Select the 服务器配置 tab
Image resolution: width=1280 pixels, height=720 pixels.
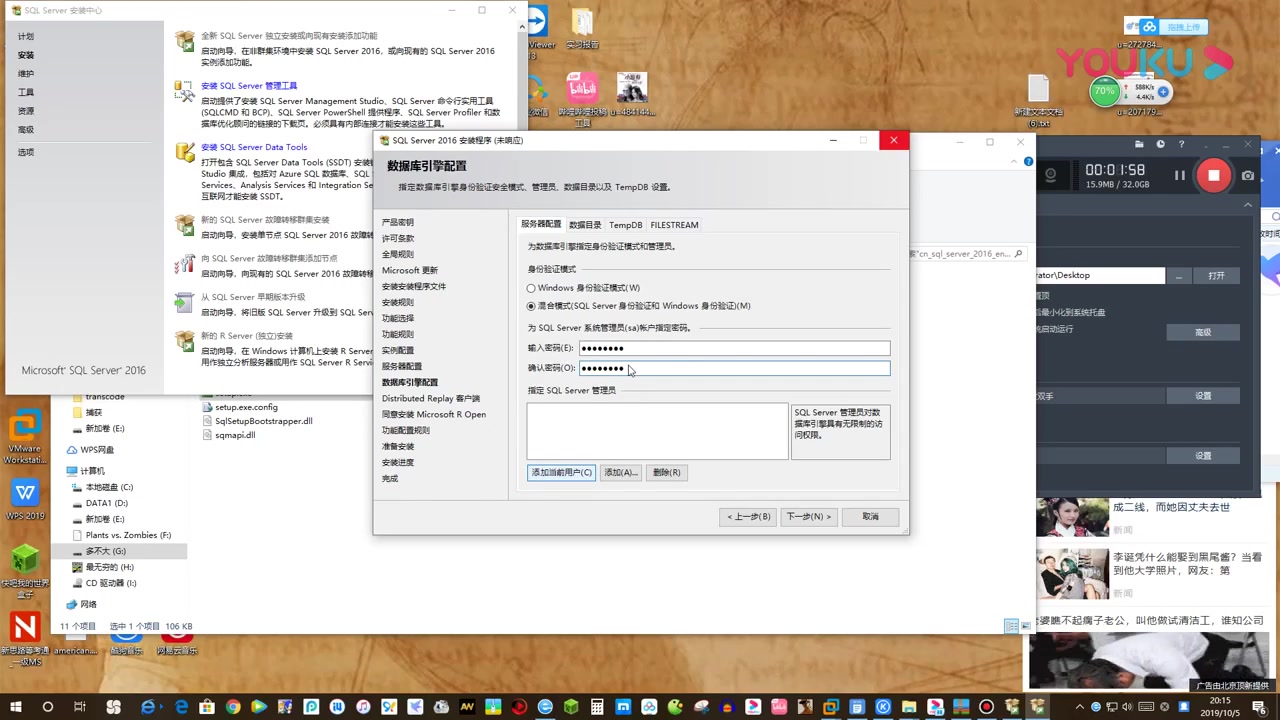coord(541,224)
